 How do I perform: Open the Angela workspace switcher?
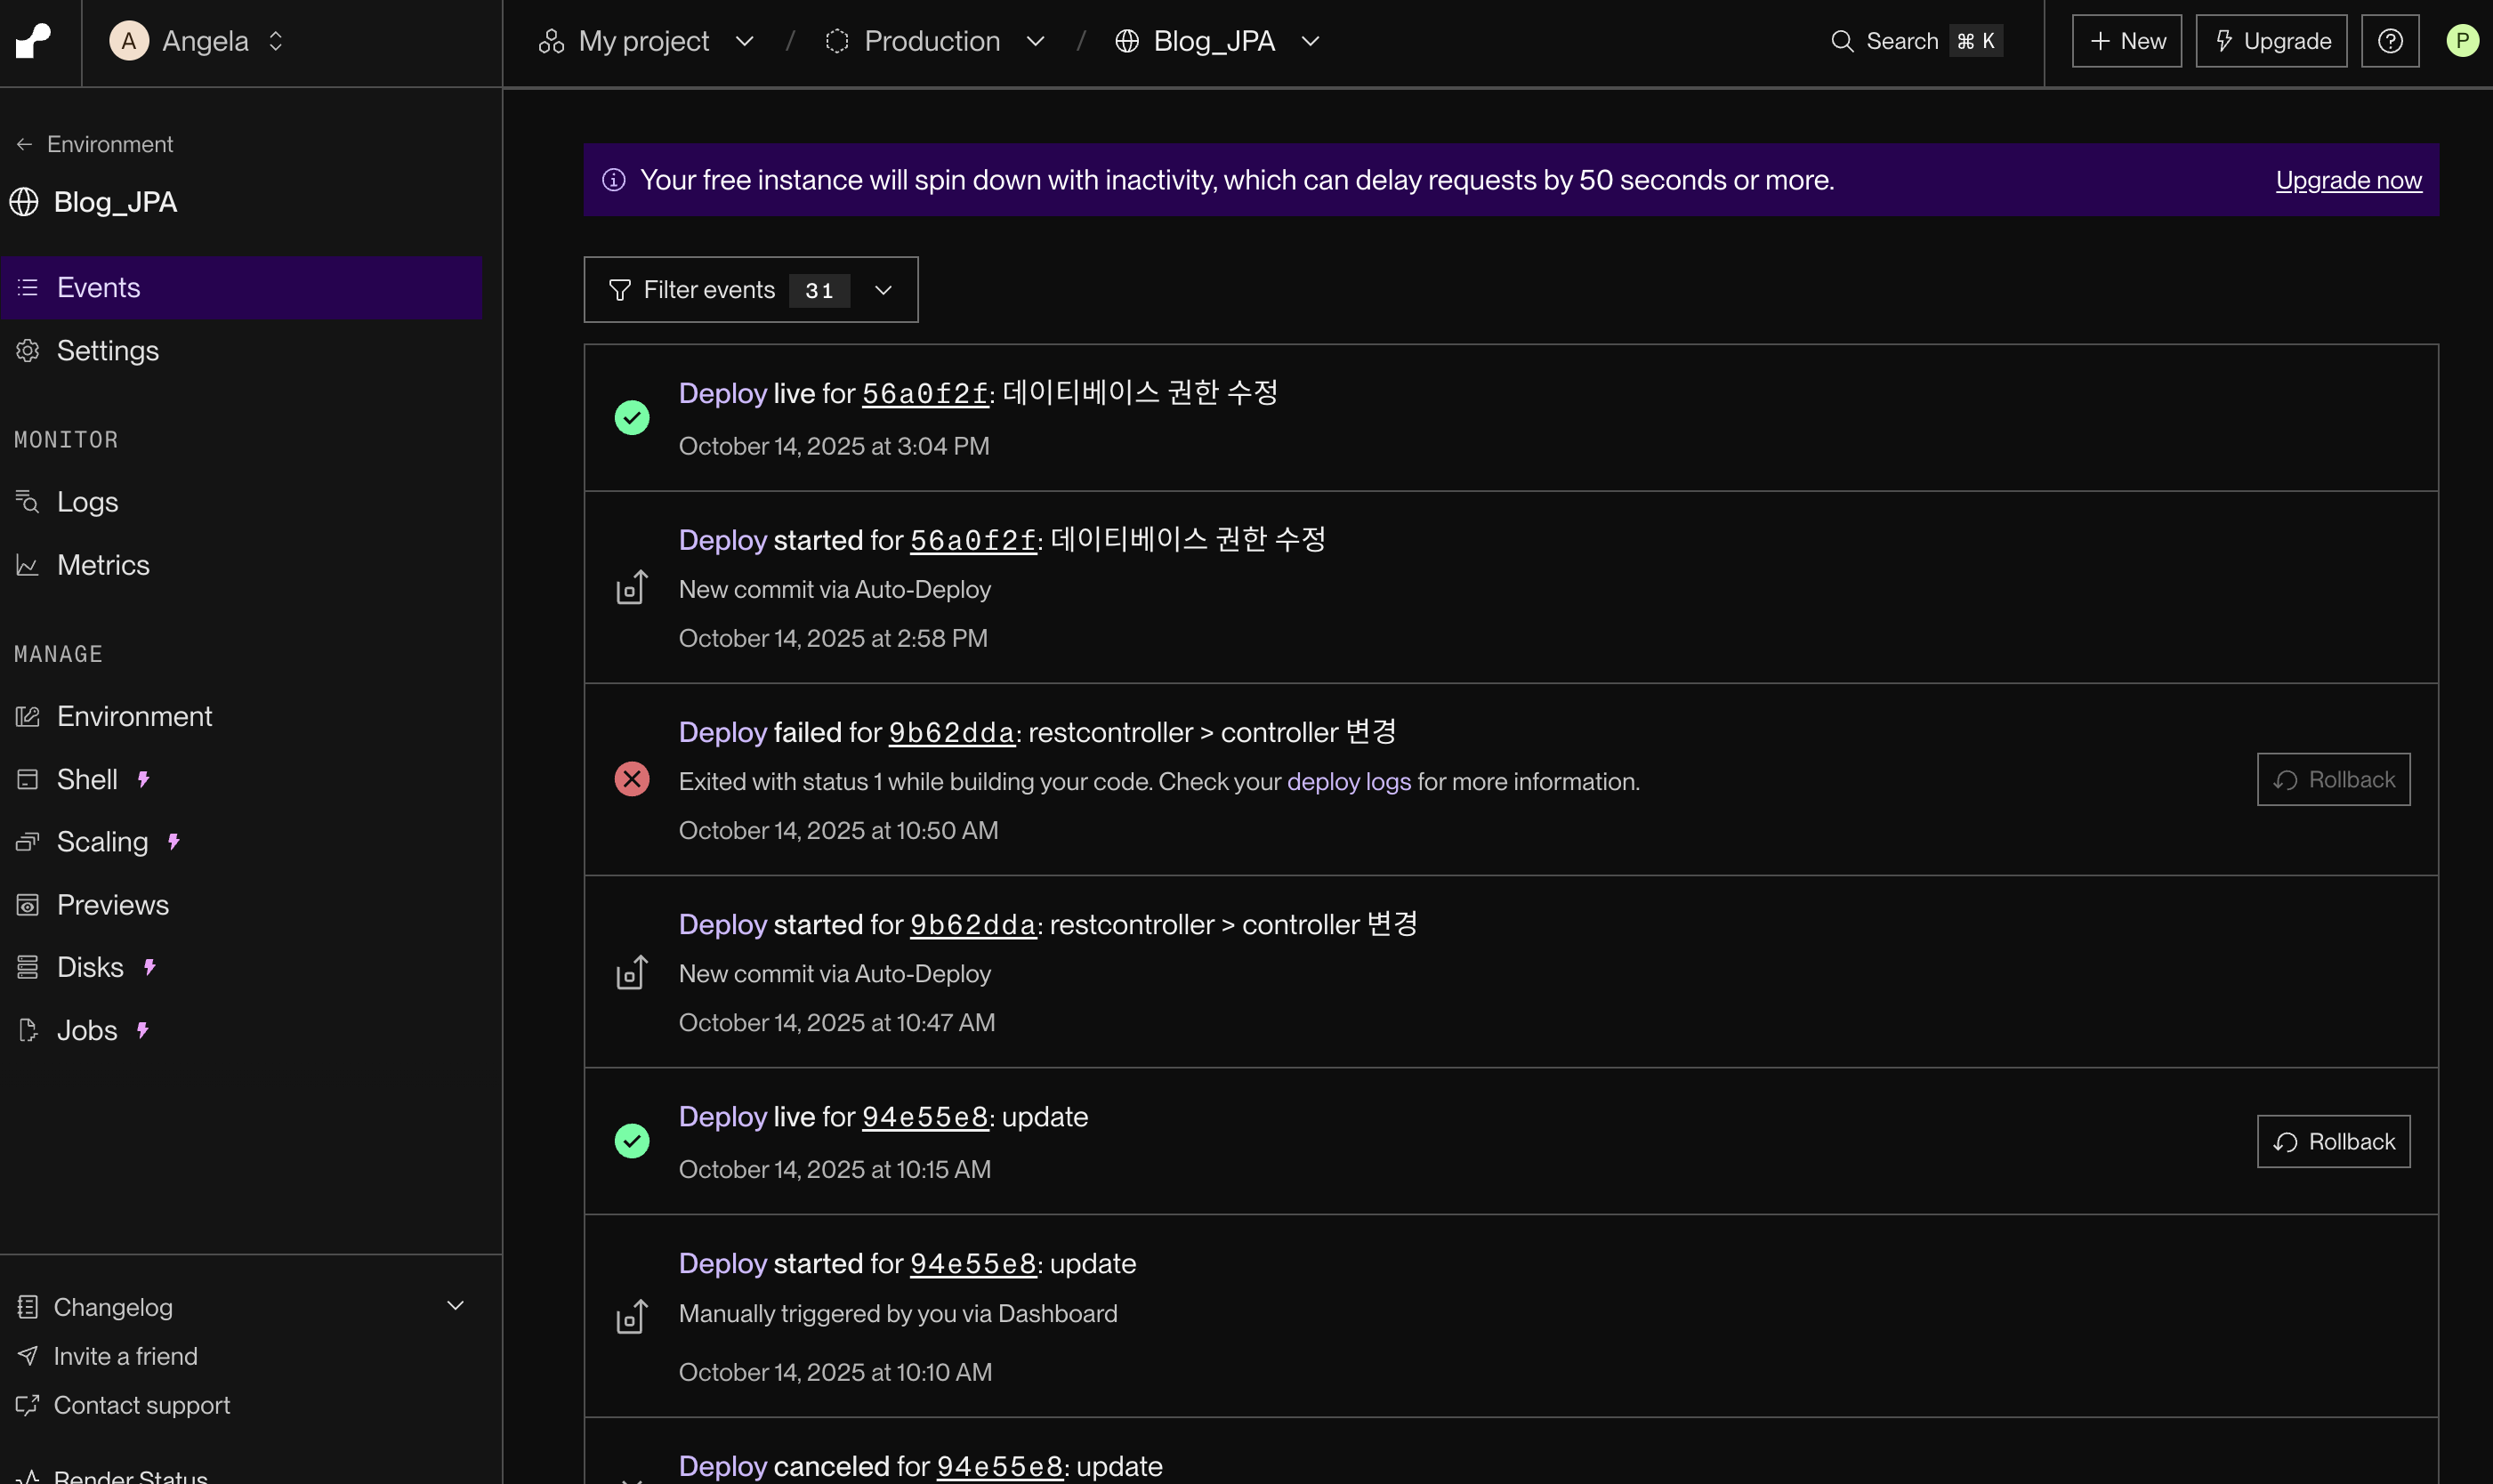click(197, 41)
